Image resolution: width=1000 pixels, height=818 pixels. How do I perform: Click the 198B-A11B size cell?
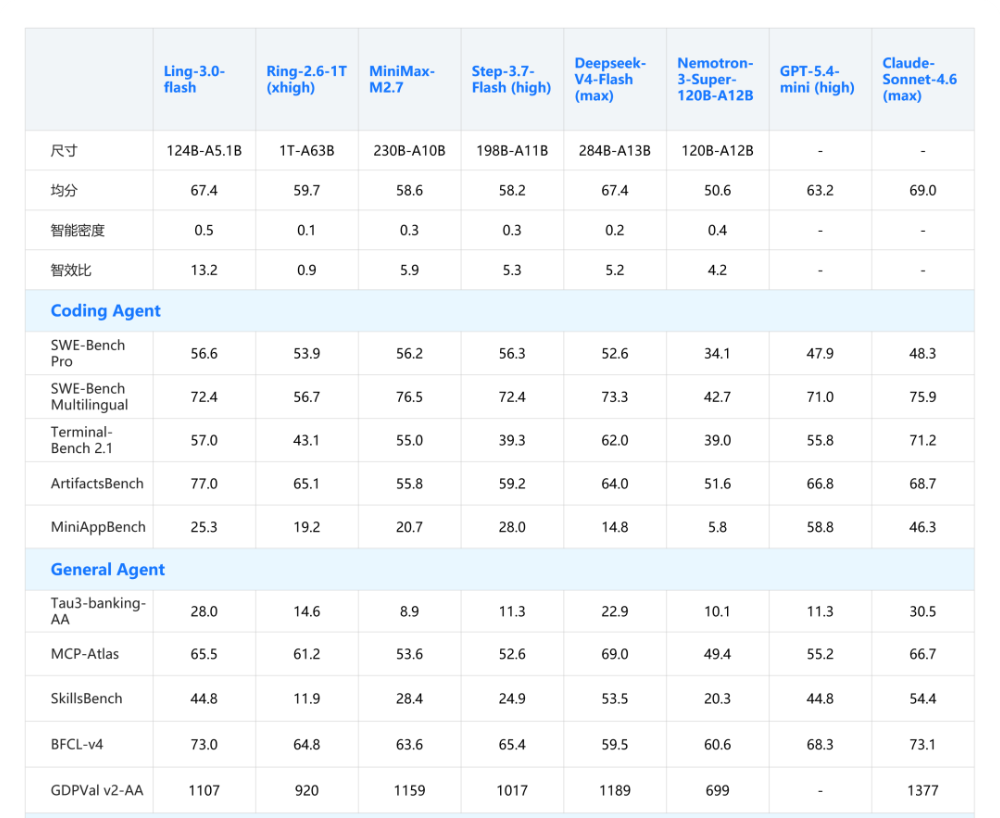[x=512, y=151]
